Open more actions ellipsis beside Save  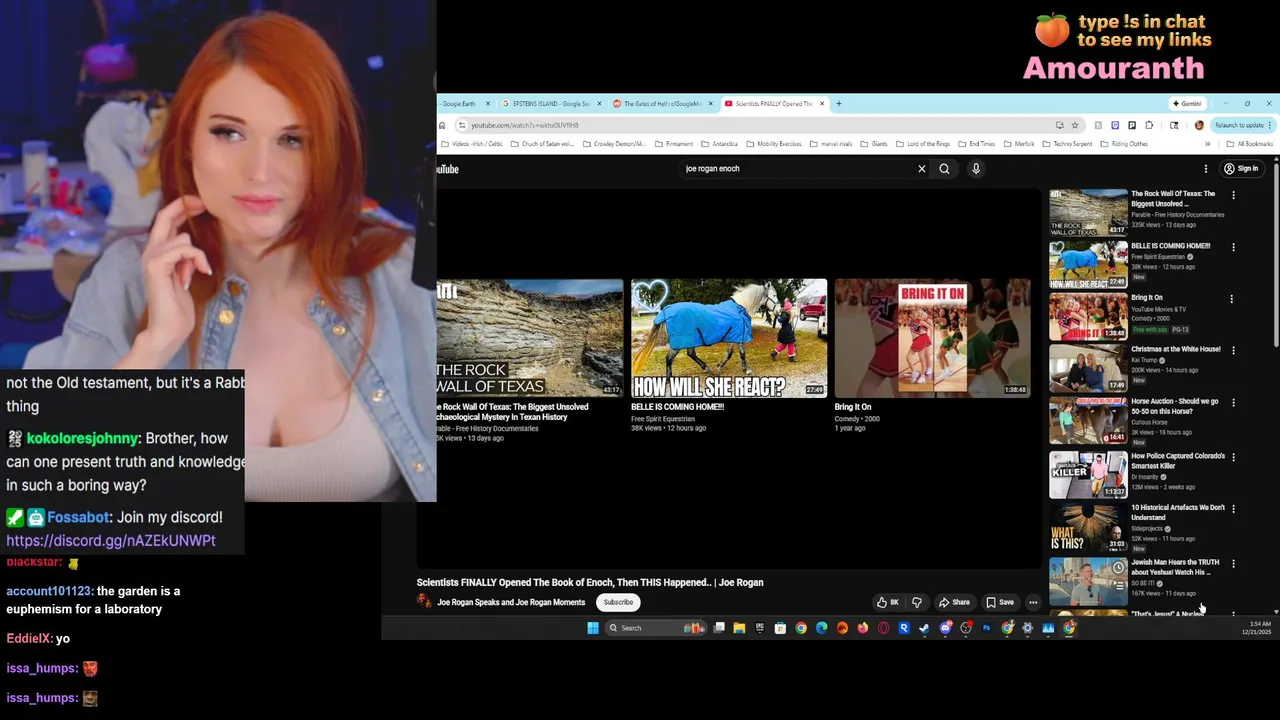point(1033,602)
